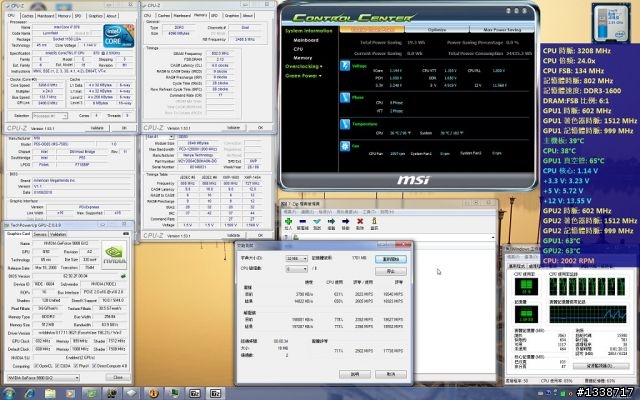Switch to Validation tab in GPU-Z
640x400 pixels.
pyautogui.click(x=58, y=234)
